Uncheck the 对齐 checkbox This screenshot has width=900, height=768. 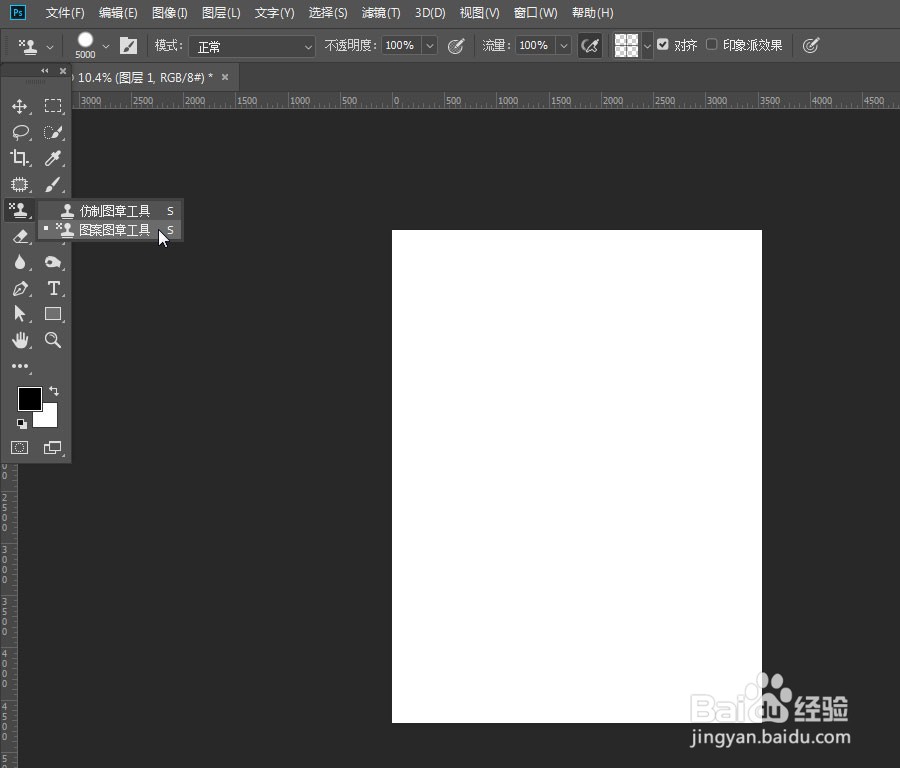click(663, 45)
